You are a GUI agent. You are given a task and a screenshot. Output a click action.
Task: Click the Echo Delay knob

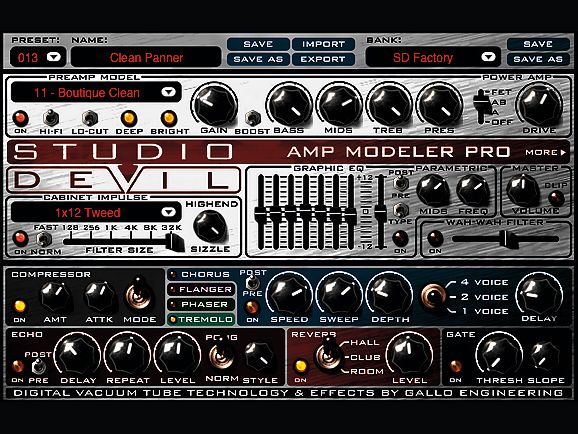tap(77, 355)
